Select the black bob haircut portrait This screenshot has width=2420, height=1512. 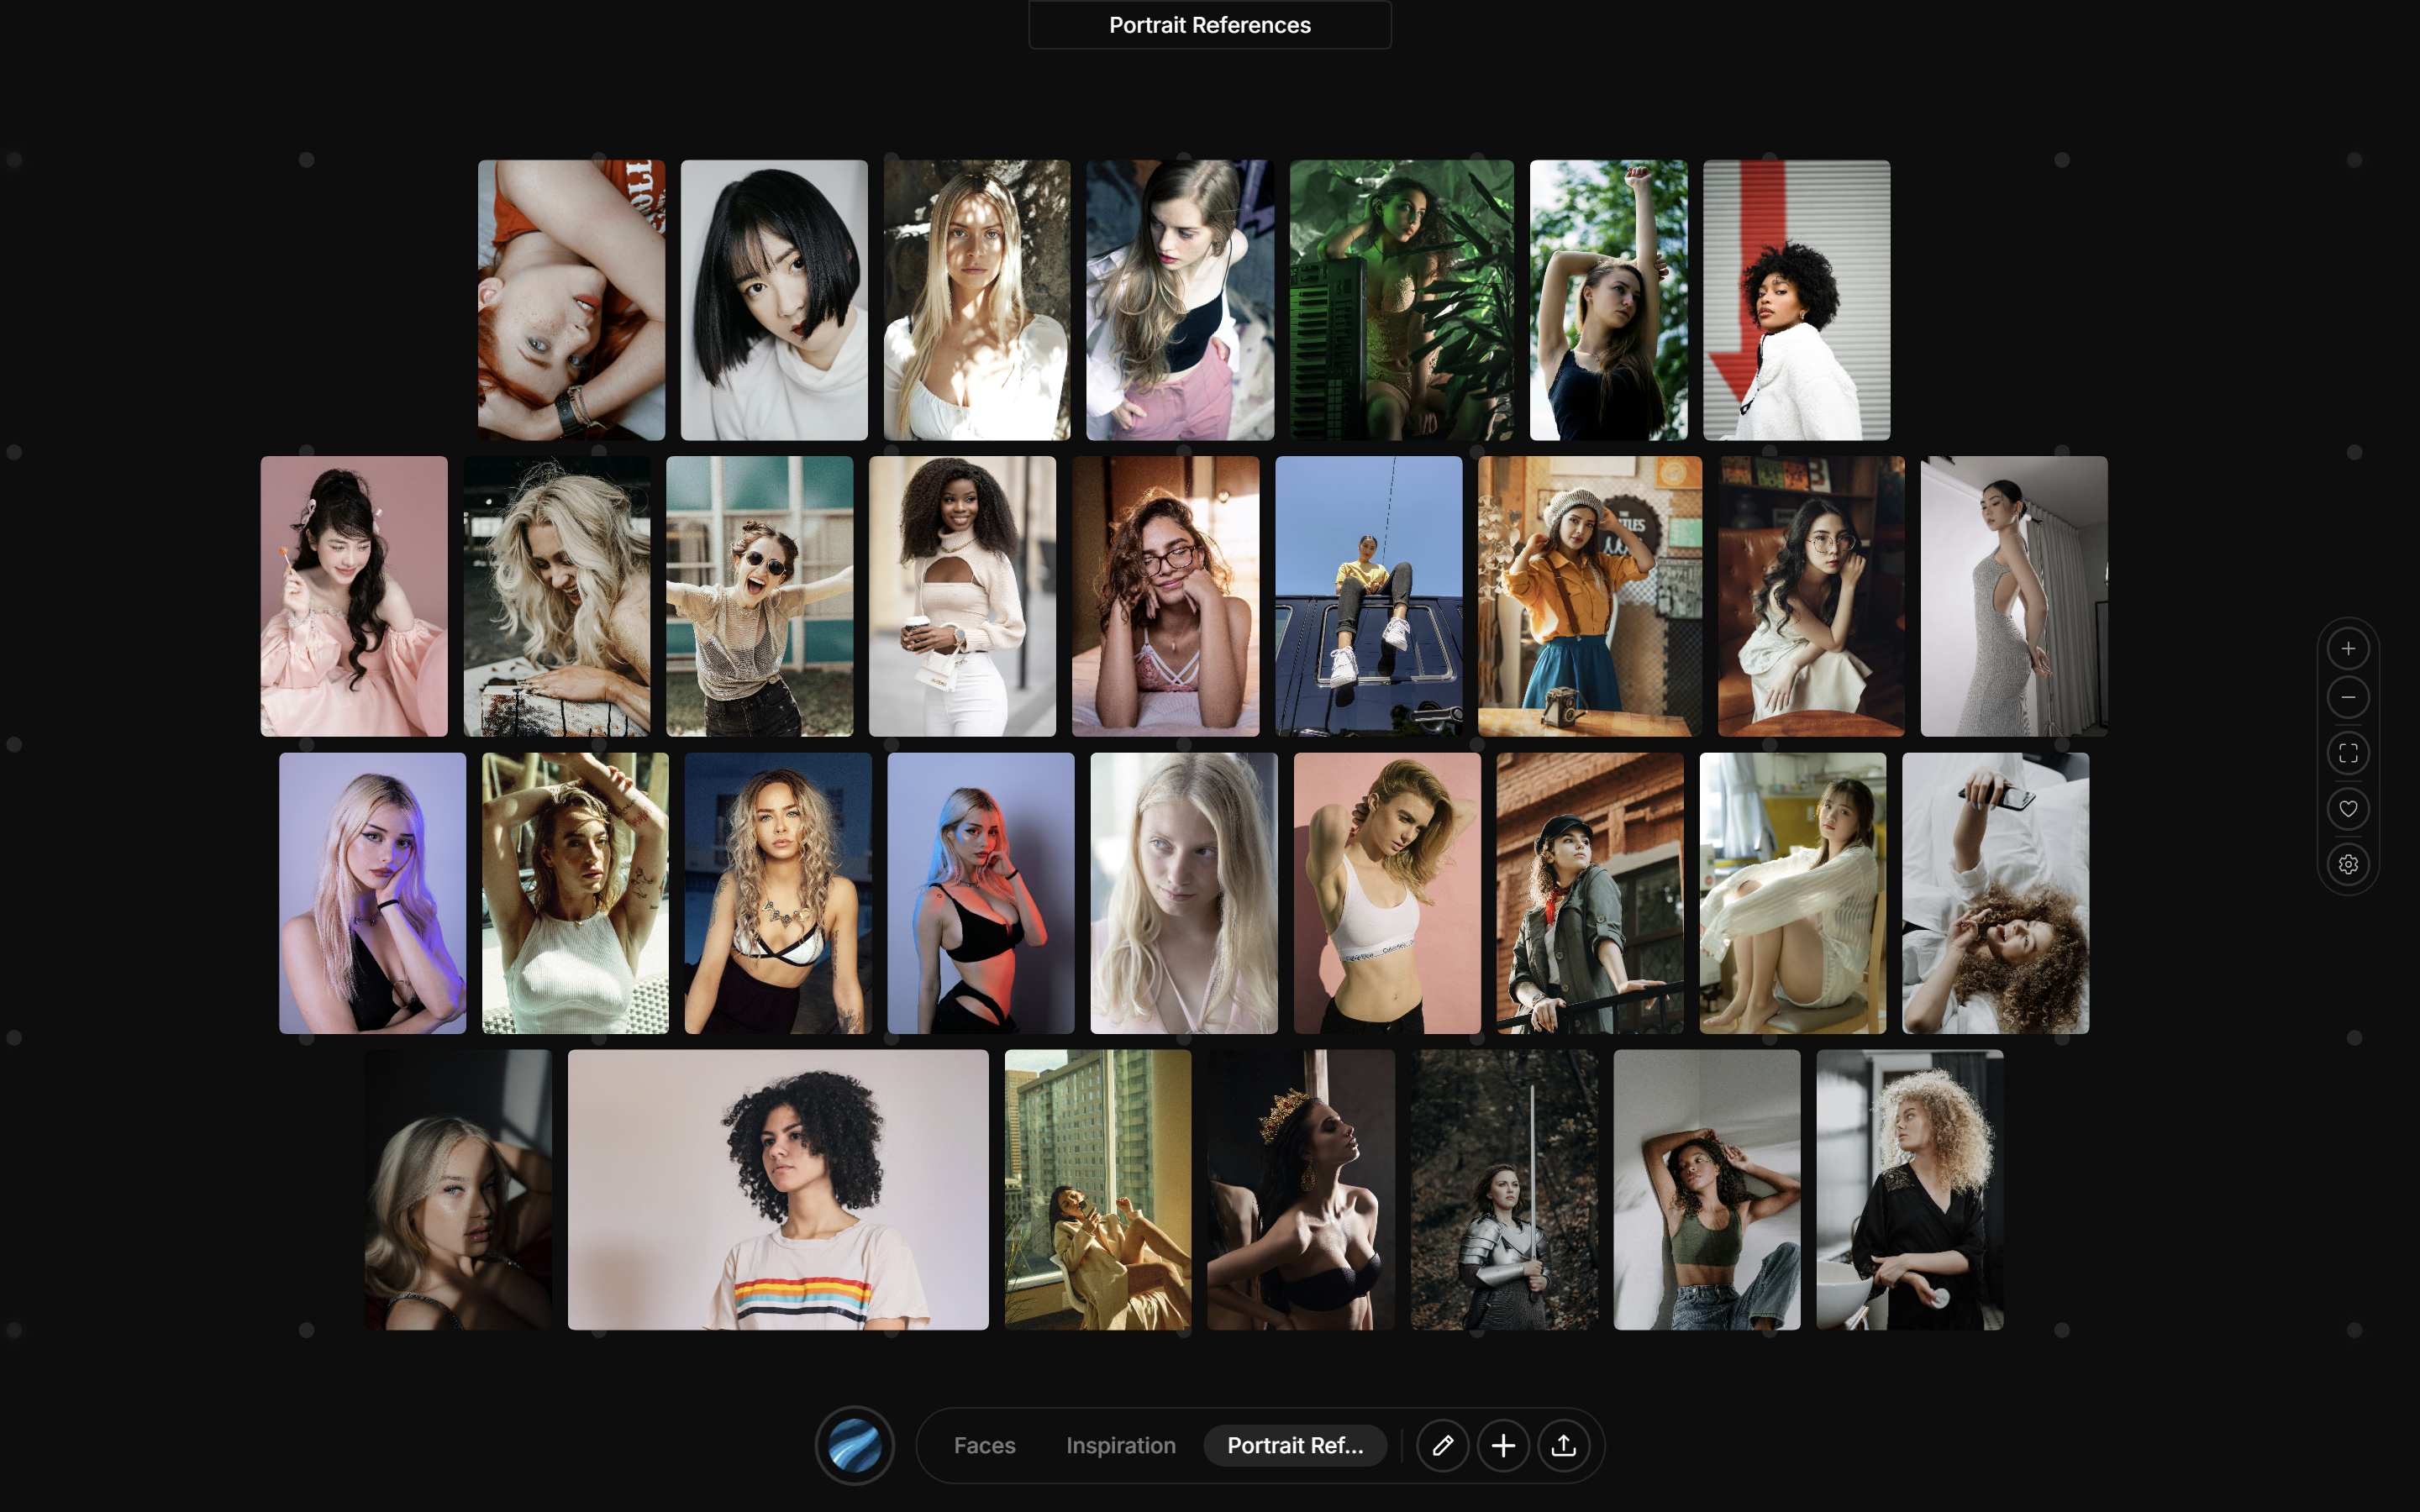tap(774, 300)
